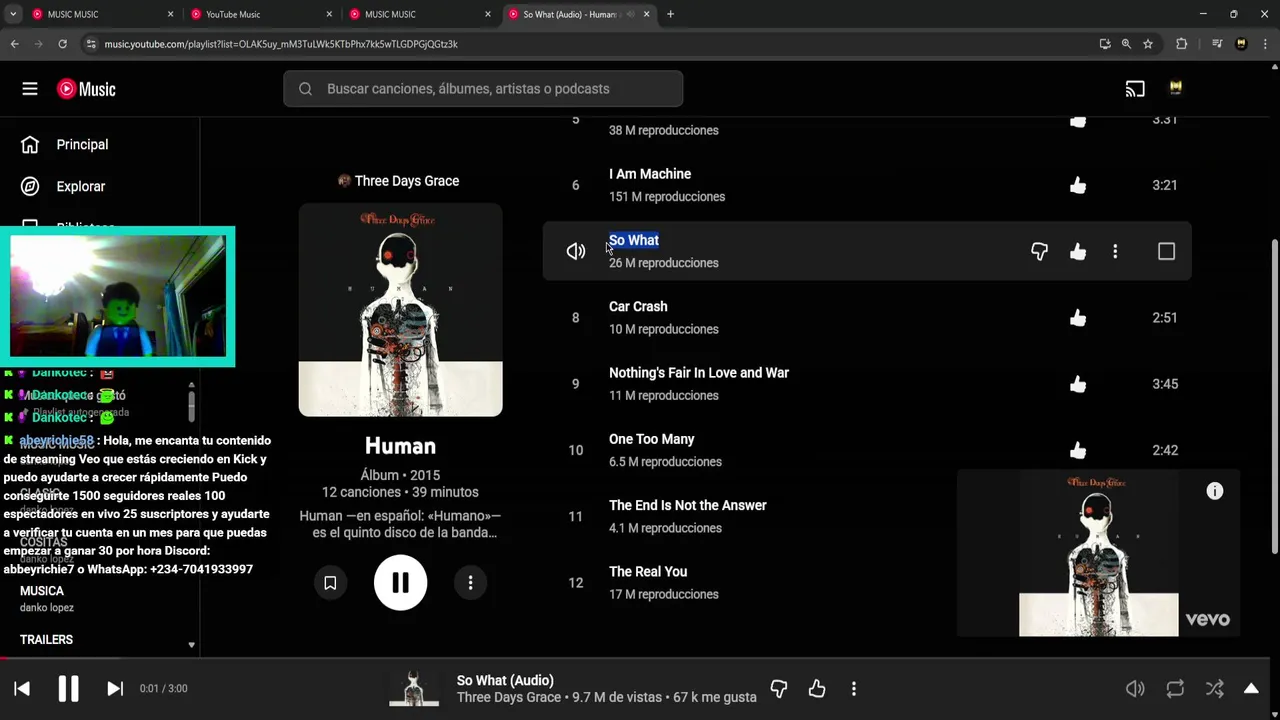Click the Cast to device icon
This screenshot has width=1280, height=720.
(1135, 89)
